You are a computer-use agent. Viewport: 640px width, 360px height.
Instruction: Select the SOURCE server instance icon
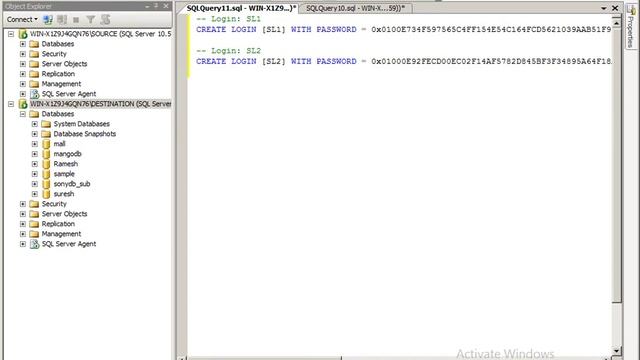23,34
